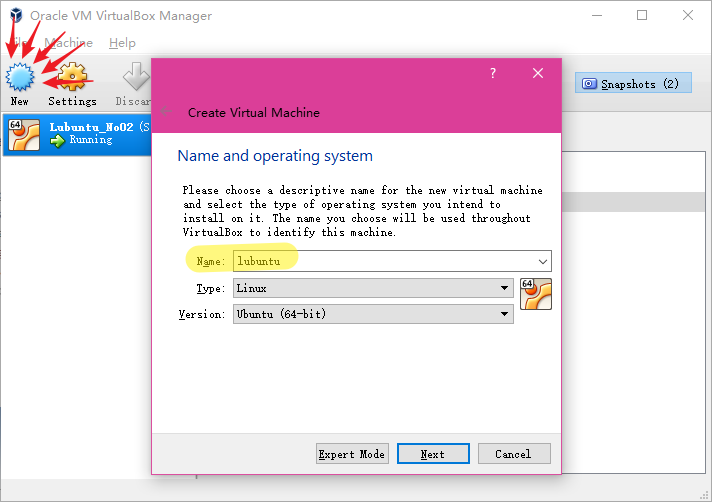Screen dimensions: 712x502
Task: Expand the Name combo box dropdown arrow
Action: click(542, 261)
